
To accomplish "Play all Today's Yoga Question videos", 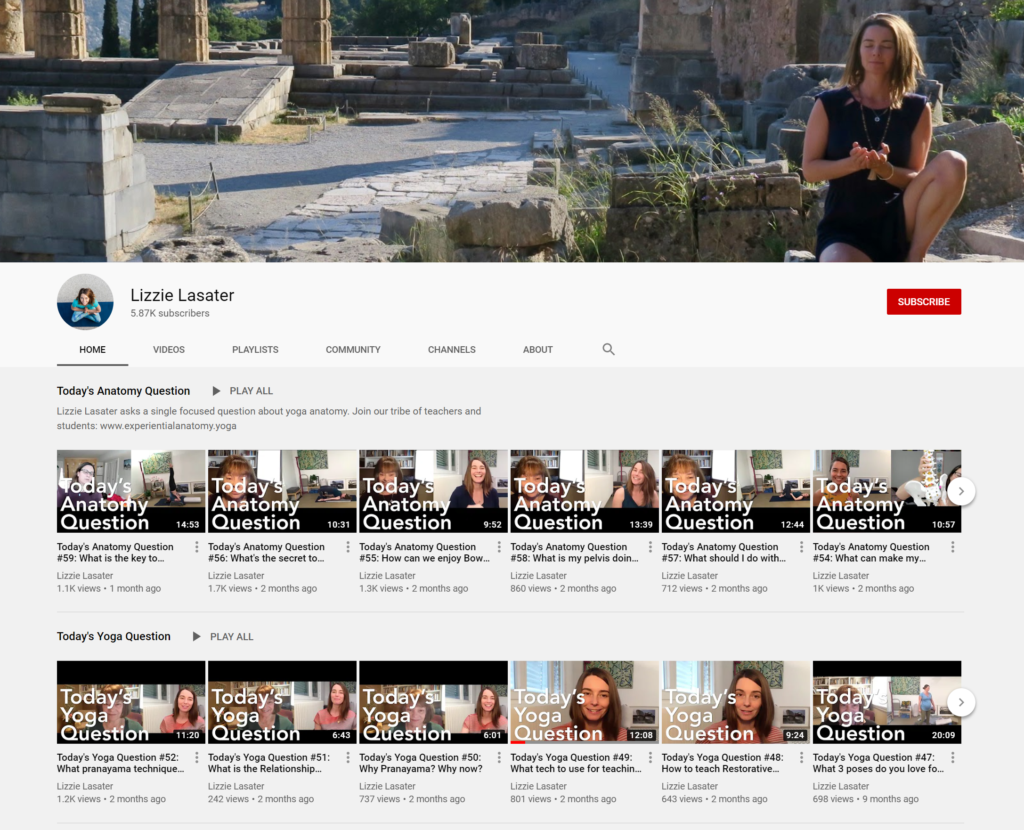I will [223, 637].
